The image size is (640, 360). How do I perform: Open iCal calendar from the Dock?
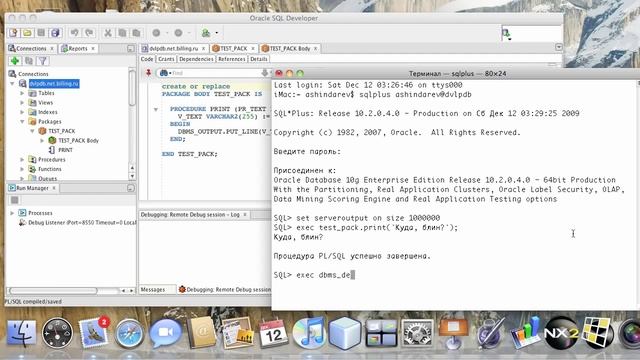point(273,333)
